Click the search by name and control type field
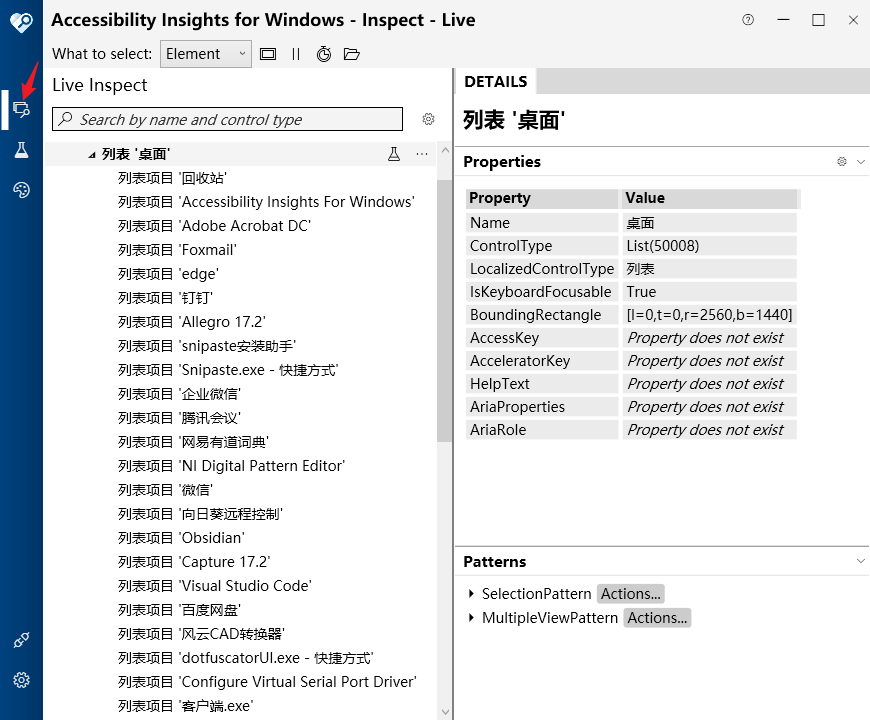870x720 pixels. point(226,119)
